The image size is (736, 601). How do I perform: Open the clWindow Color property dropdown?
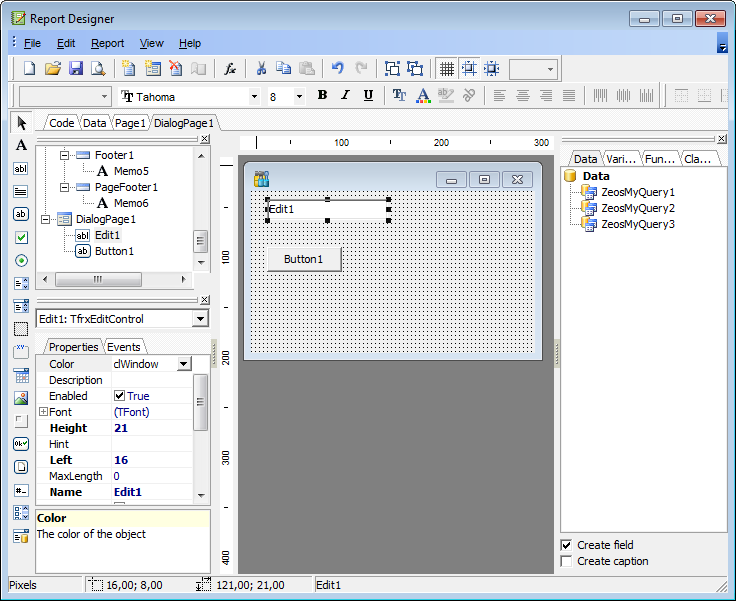[183, 365]
